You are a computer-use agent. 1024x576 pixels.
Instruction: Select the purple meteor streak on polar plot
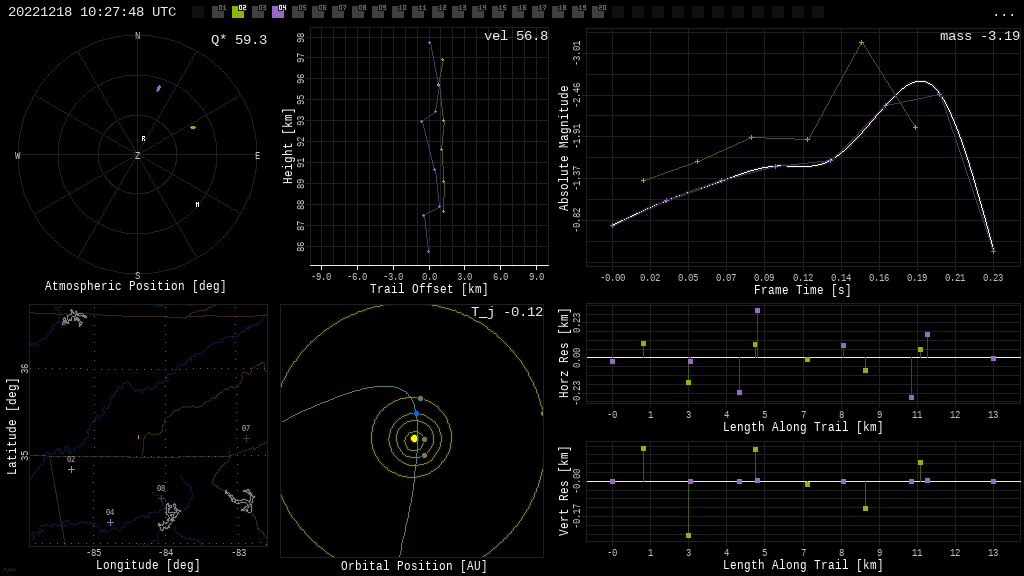pyautogui.click(x=158, y=89)
